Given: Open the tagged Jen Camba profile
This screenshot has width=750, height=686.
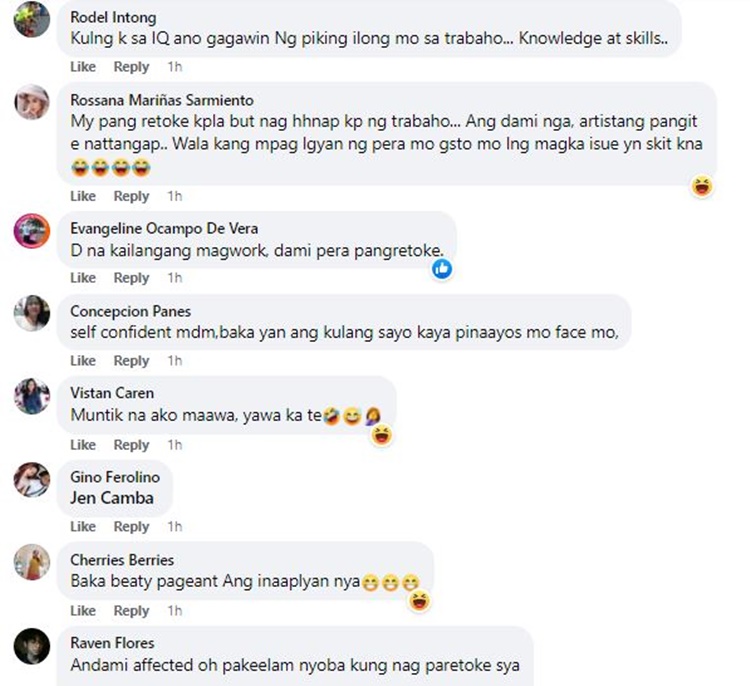Looking at the screenshot, I should click(112, 498).
